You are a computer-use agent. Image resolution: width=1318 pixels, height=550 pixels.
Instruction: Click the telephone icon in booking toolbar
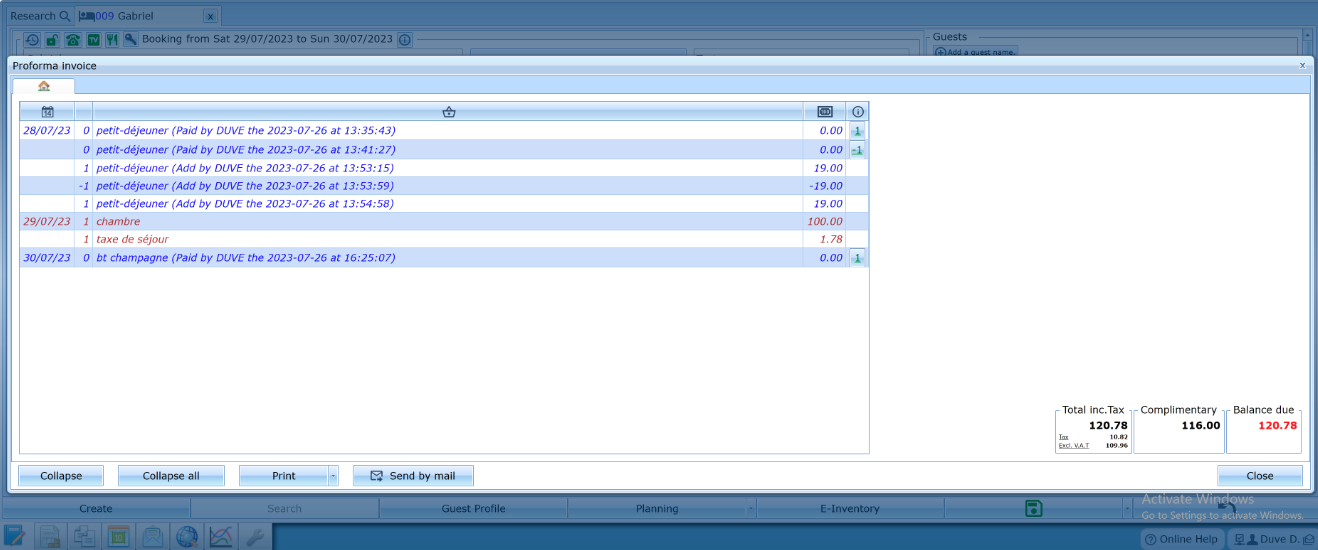(x=72, y=40)
